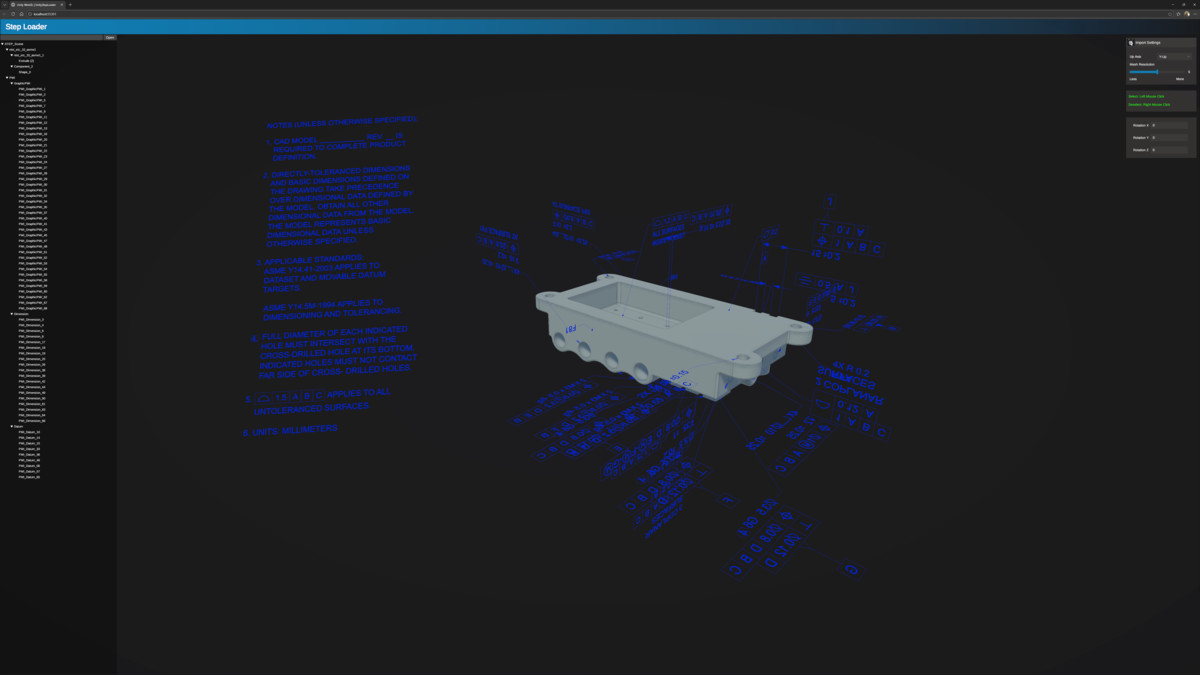Select PMI_Datum_10 in the tree

point(29,432)
